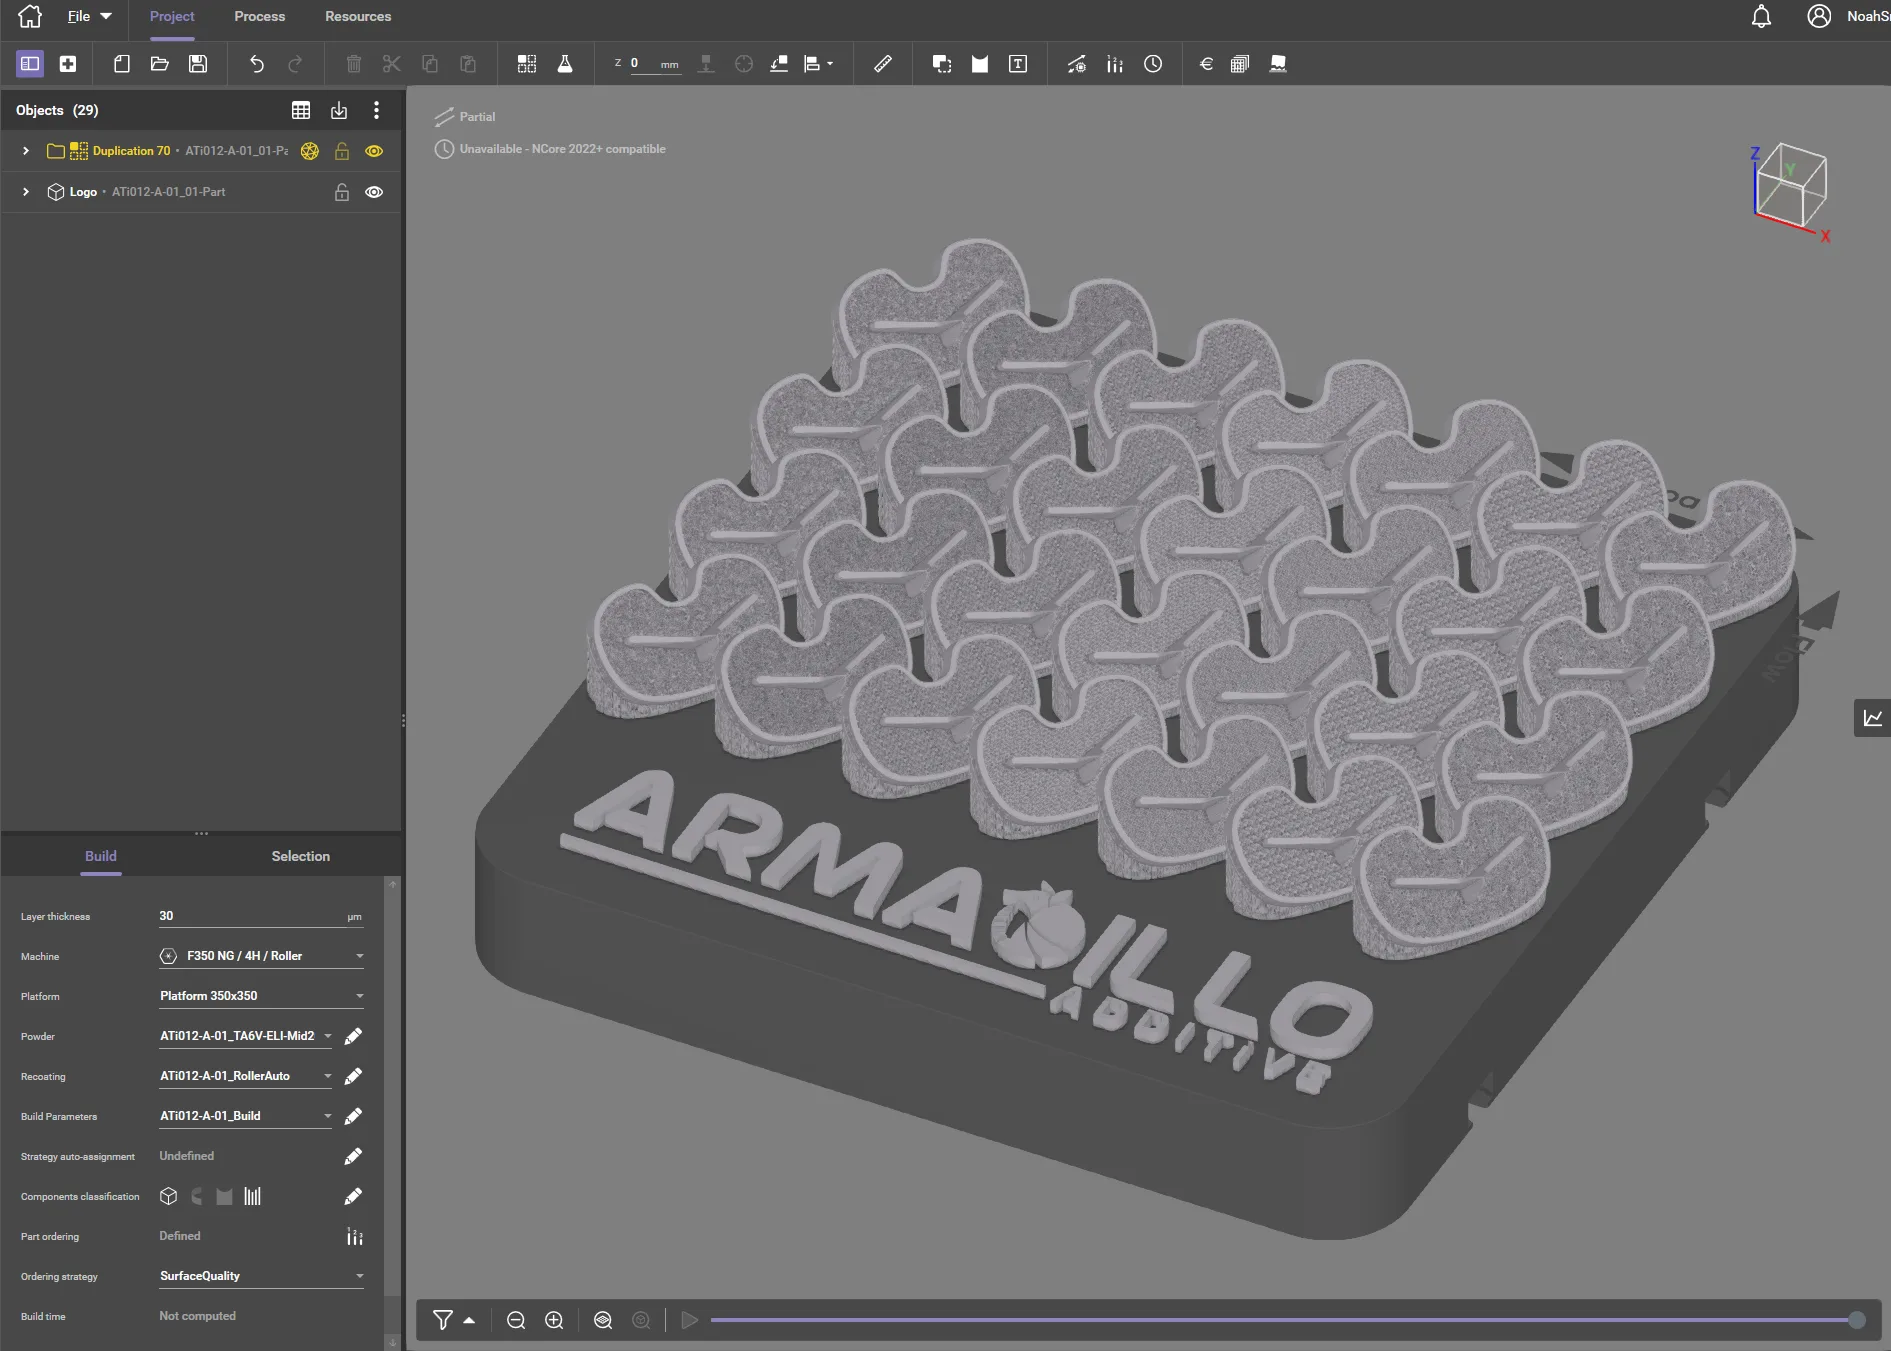Open the Recoating dropdown
The width and height of the screenshot is (1891, 1351).
click(x=245, y=1076)
